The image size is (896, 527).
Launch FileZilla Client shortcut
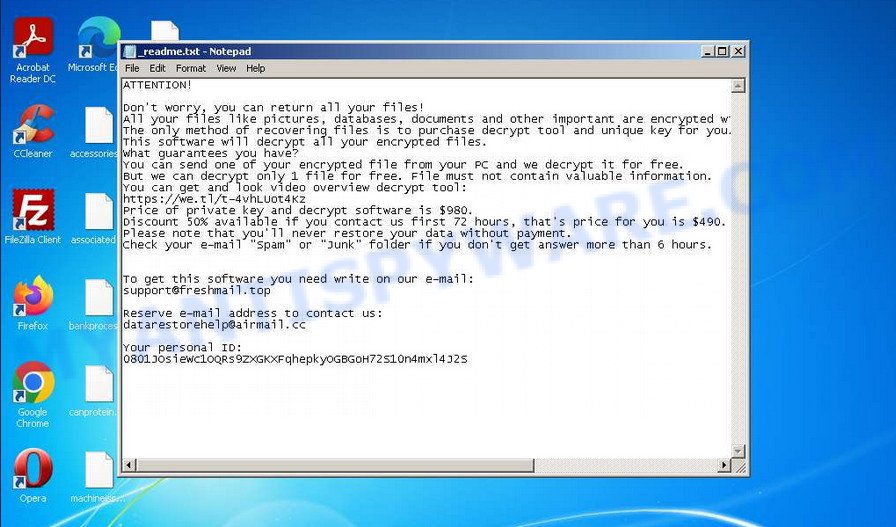coord(33,217)
